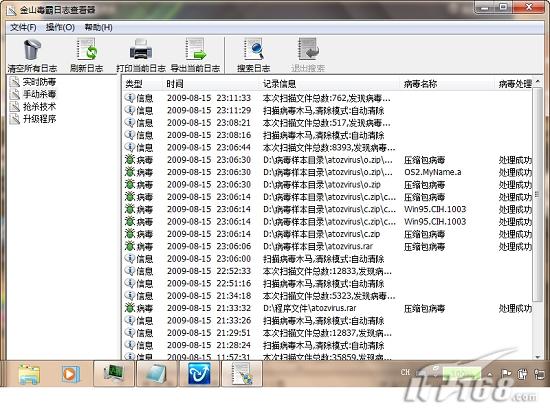This screenshot has height=412, width=550.
Task: Sort by the 病毒处理 column header
Action: click(x=515, y=84)
